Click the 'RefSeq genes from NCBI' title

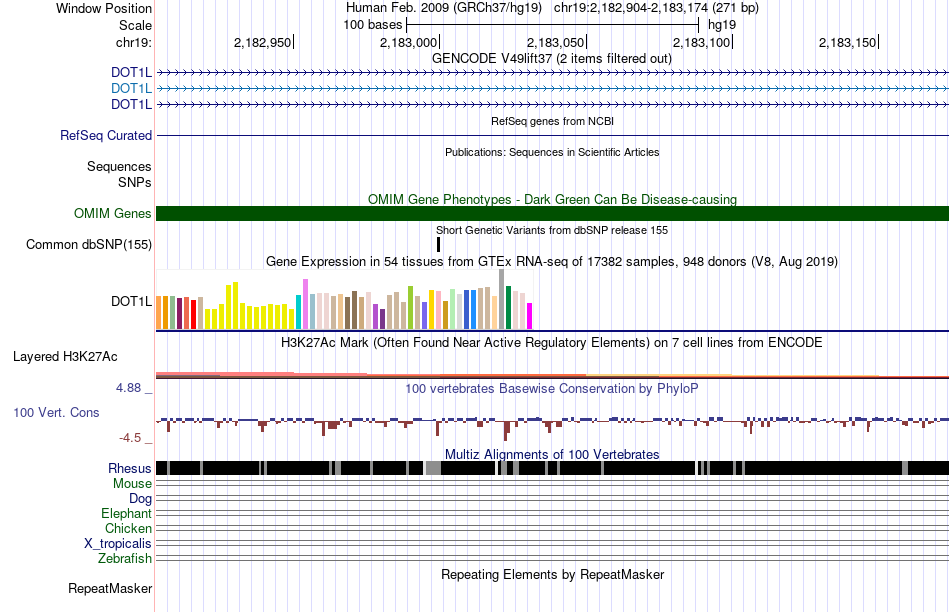(x=552, y=121)
